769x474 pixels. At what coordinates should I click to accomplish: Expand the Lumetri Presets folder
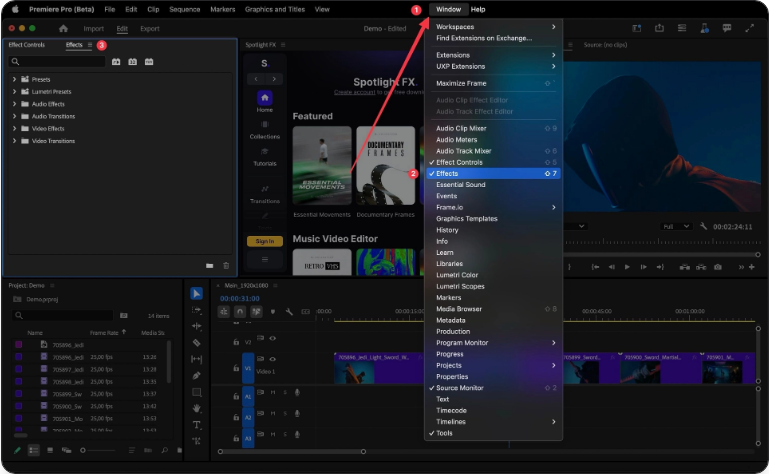click(14, 91)
